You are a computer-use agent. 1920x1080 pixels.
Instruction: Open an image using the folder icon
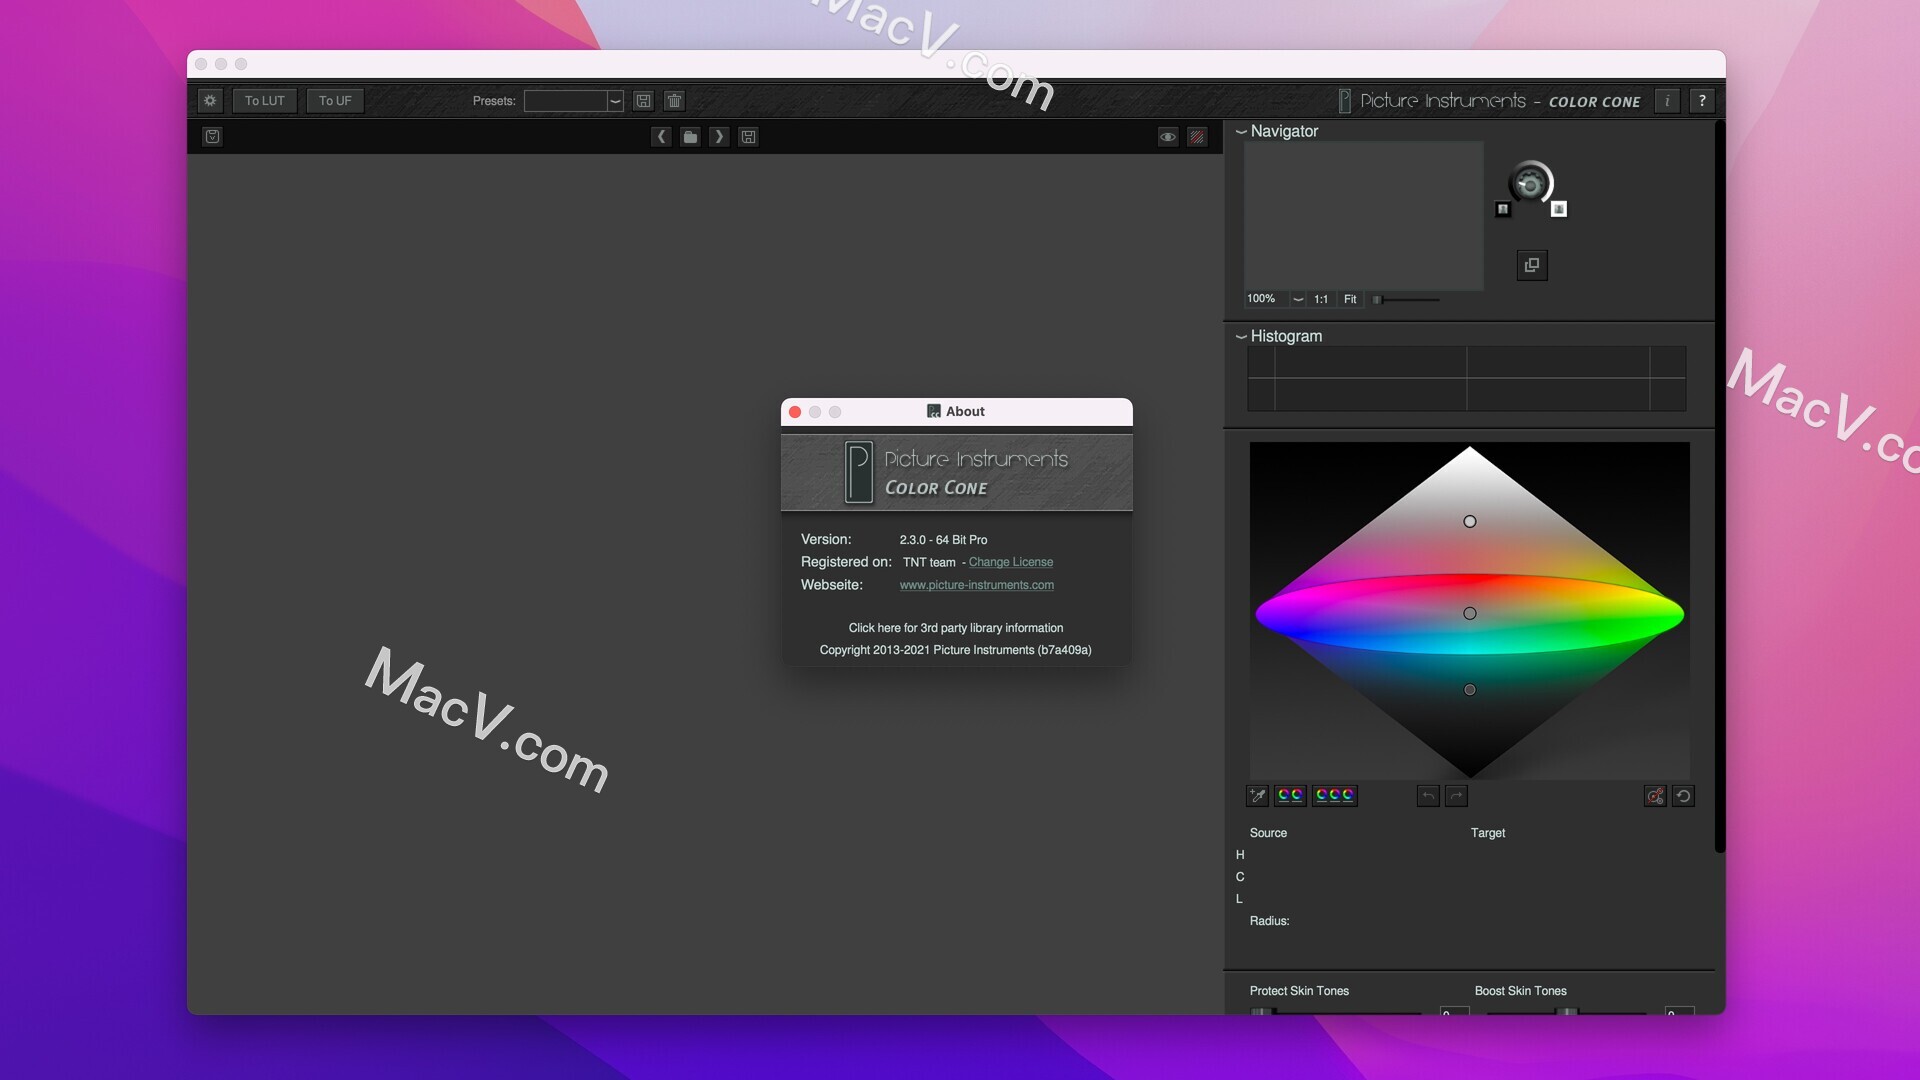tap(690, 137)
